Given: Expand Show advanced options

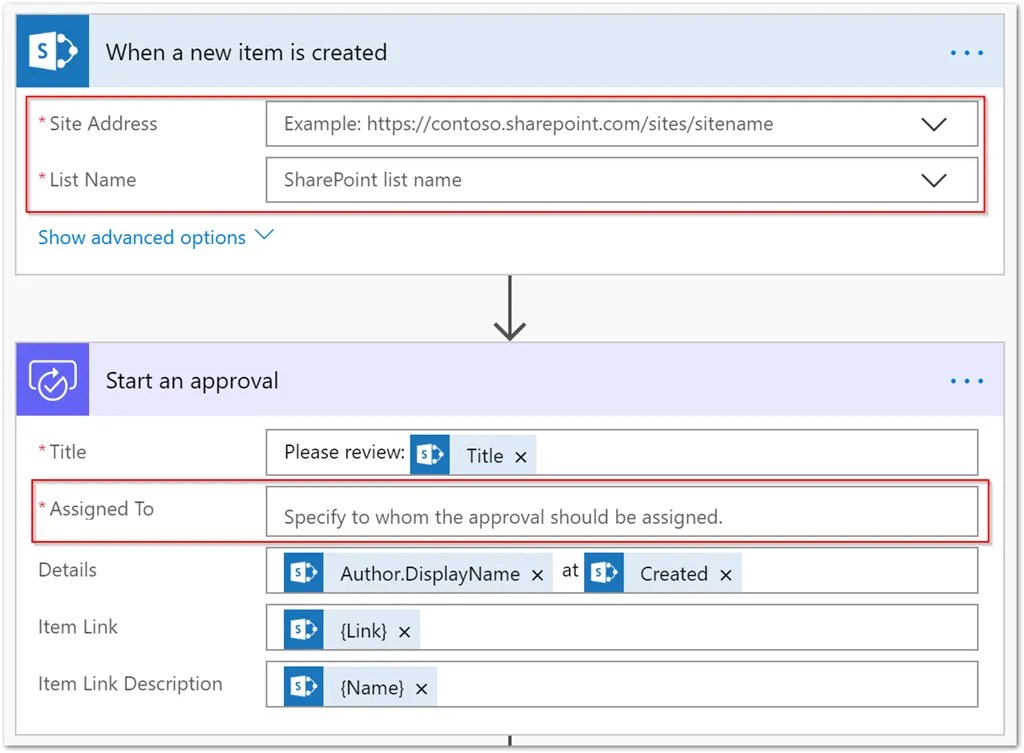Looking at the screenshot, I should point(155,237).
